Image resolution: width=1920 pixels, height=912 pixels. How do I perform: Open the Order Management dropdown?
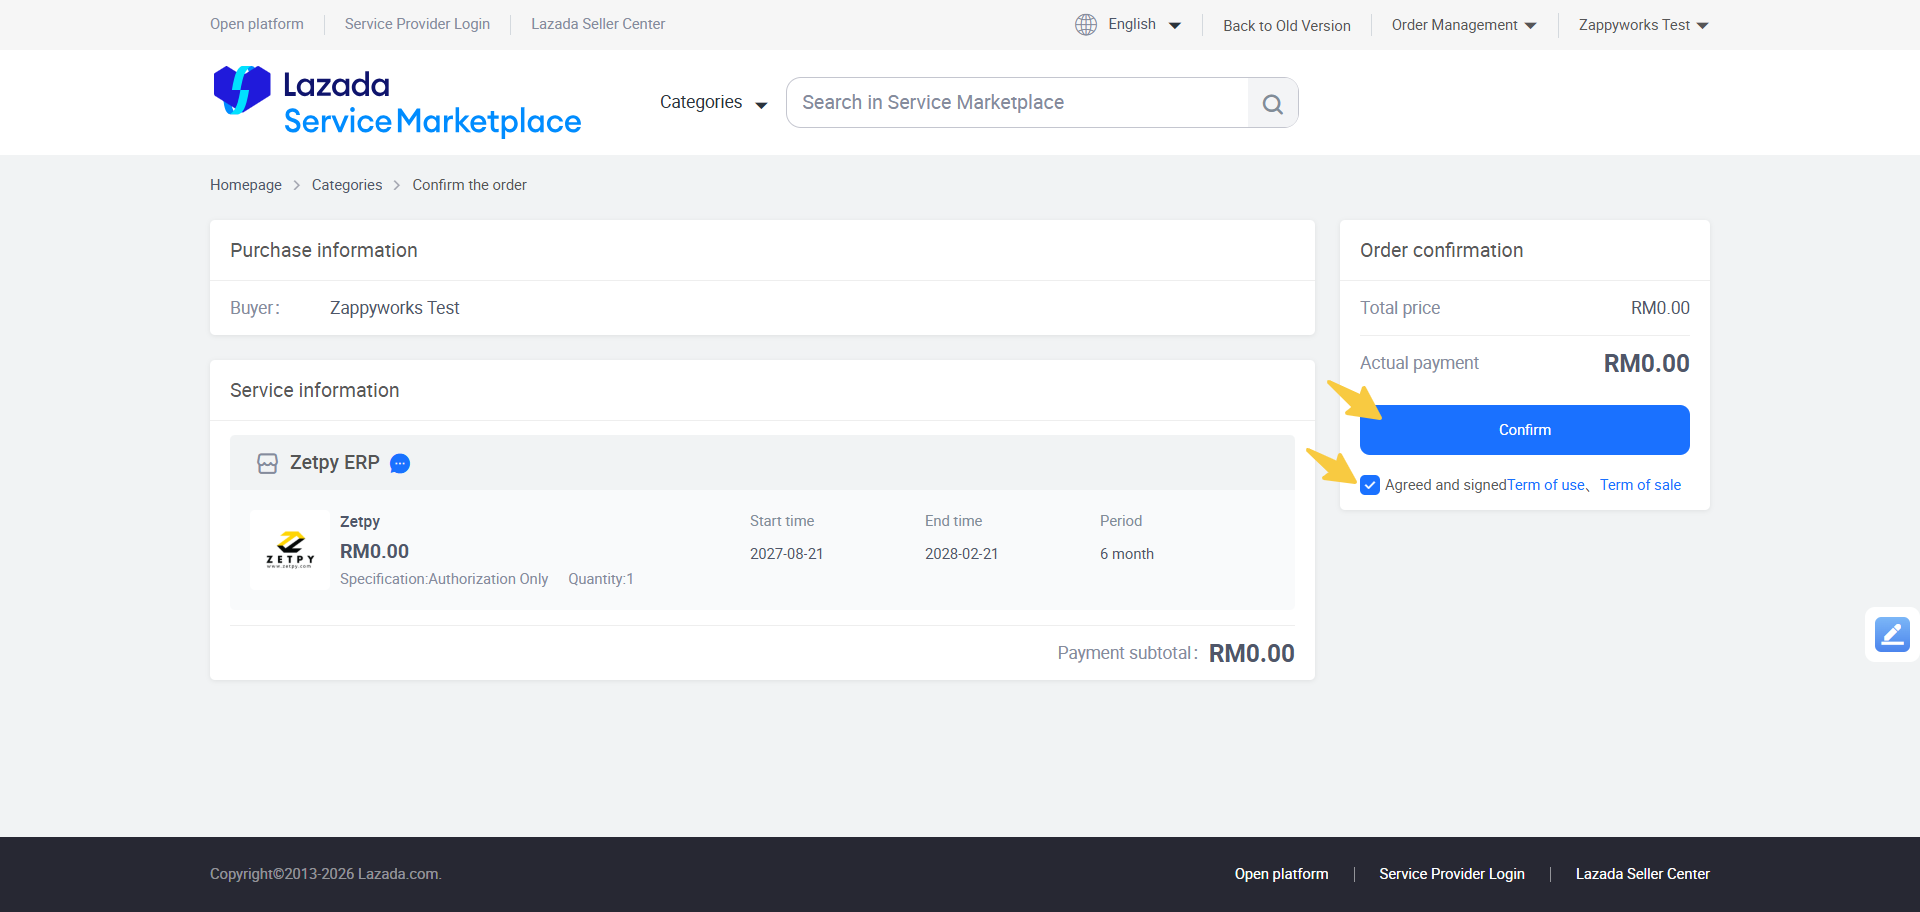pyautogui.click(x=1464, y=25)
